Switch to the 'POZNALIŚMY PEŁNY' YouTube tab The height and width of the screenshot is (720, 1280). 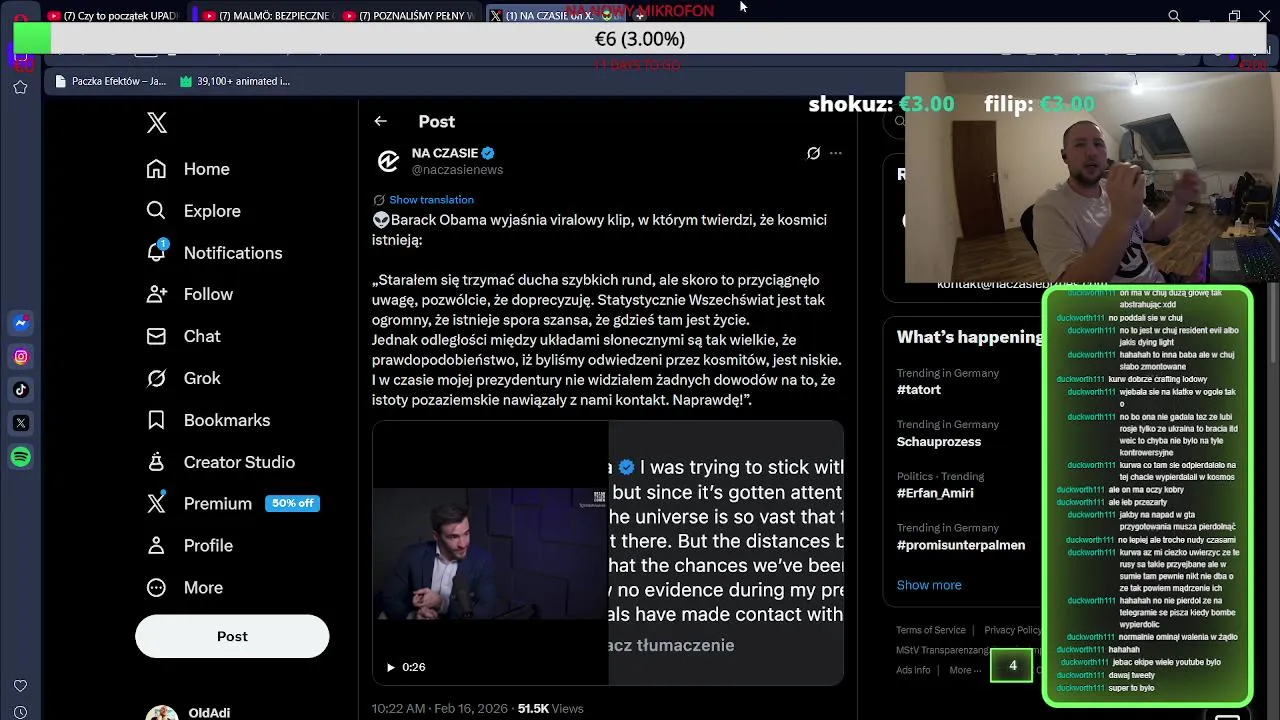(x=408, y=16)
